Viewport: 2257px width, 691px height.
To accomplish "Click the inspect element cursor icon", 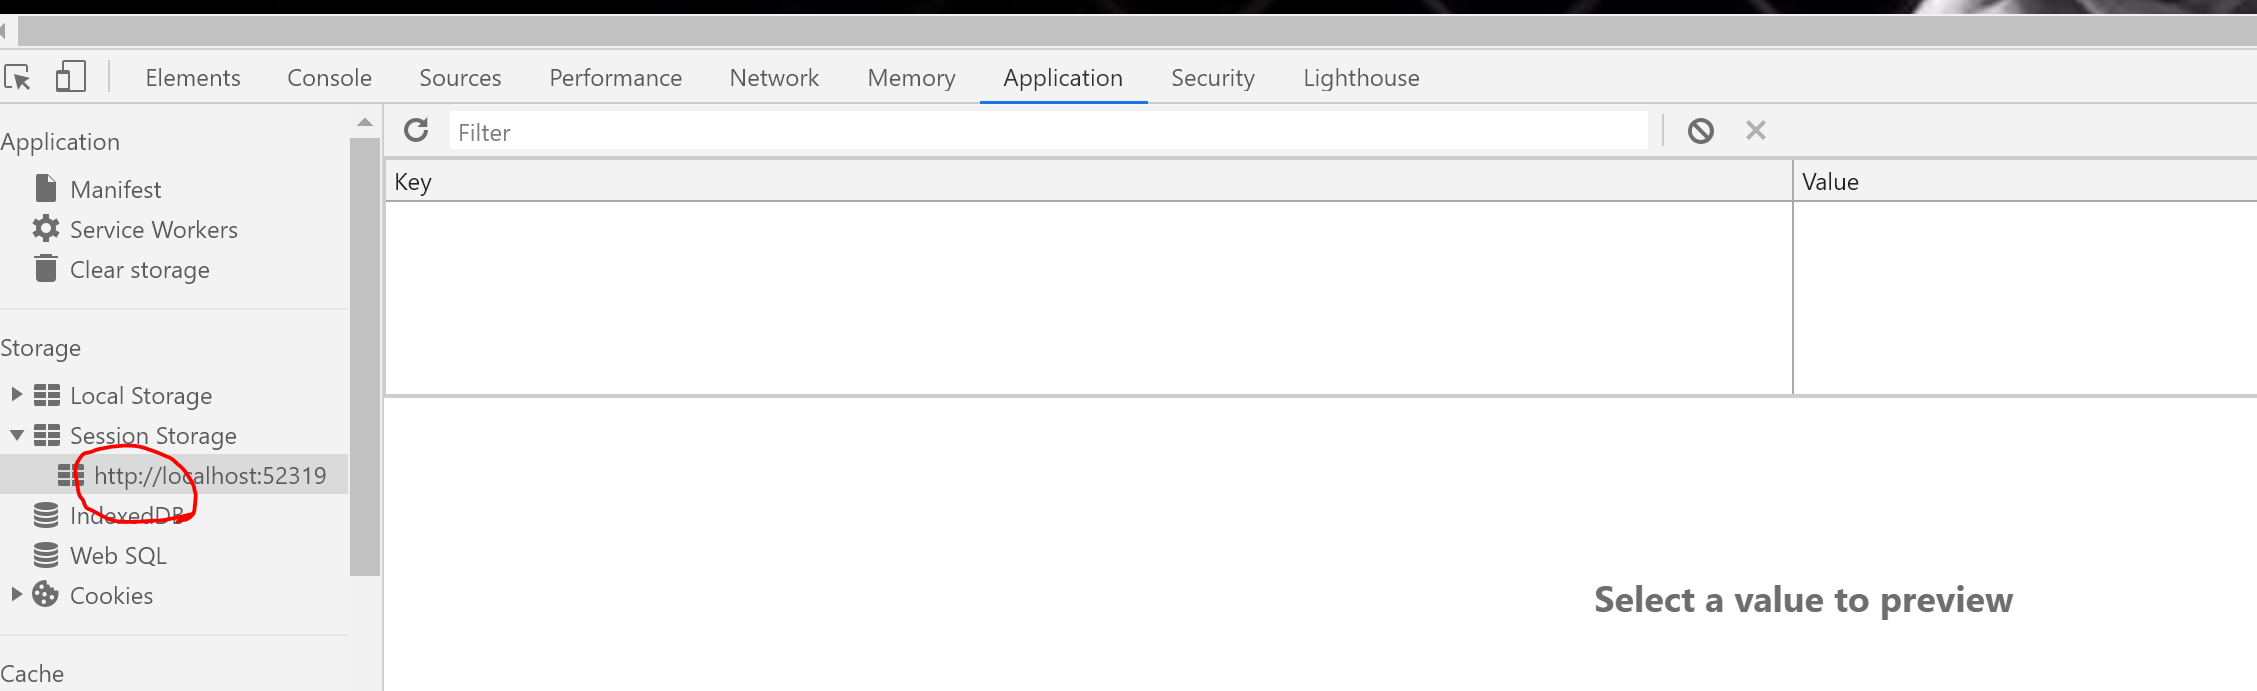I will [18, 77].
